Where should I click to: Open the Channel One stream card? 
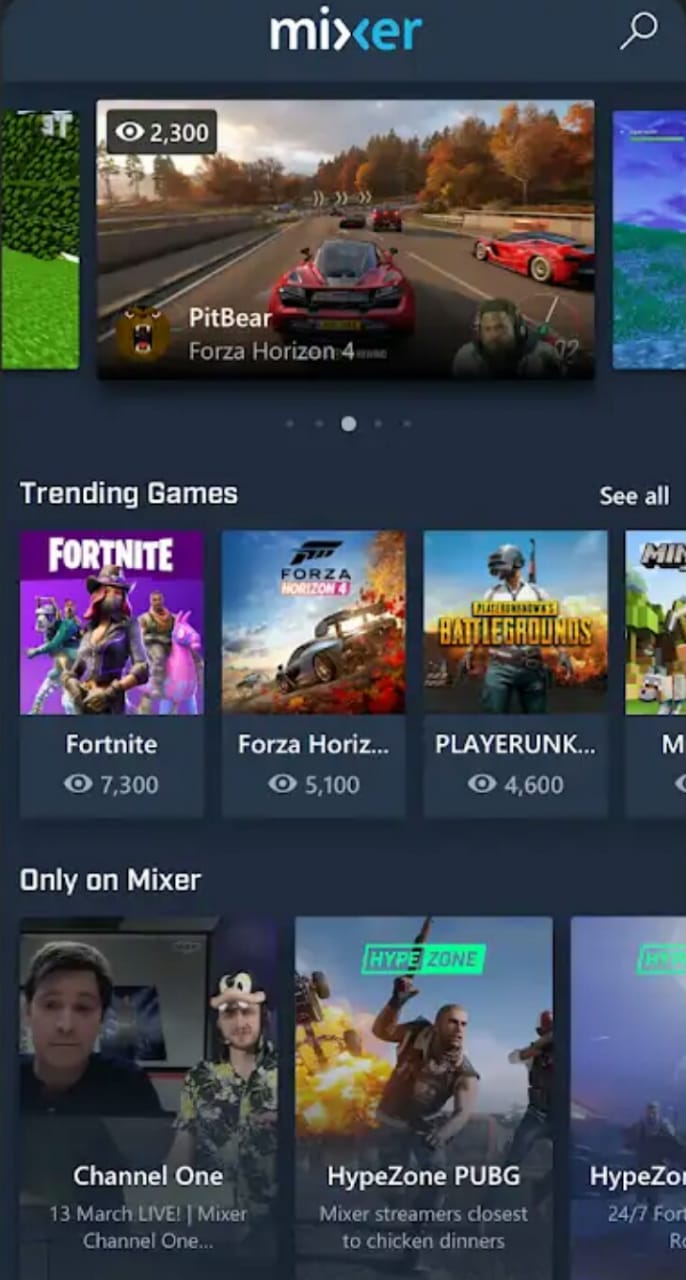point(148,1098)
